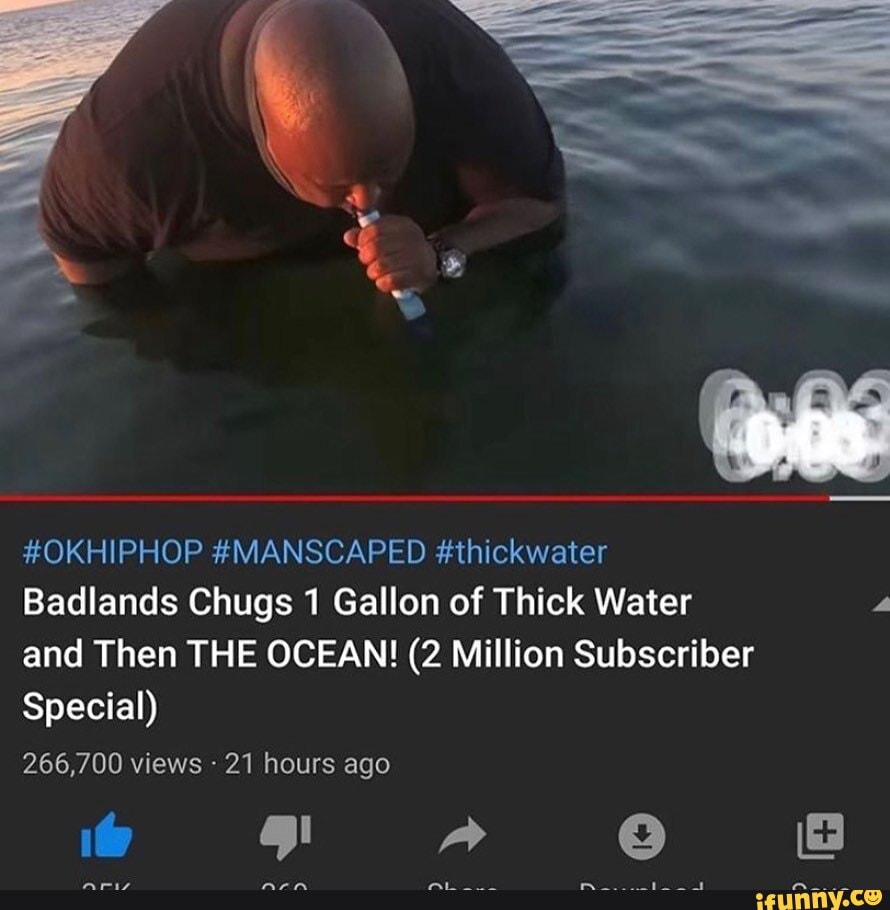Click the unplayed end of progress bar
Viewport: 890px width, 910px height.
pyautogui.click(x=860, y=498)
